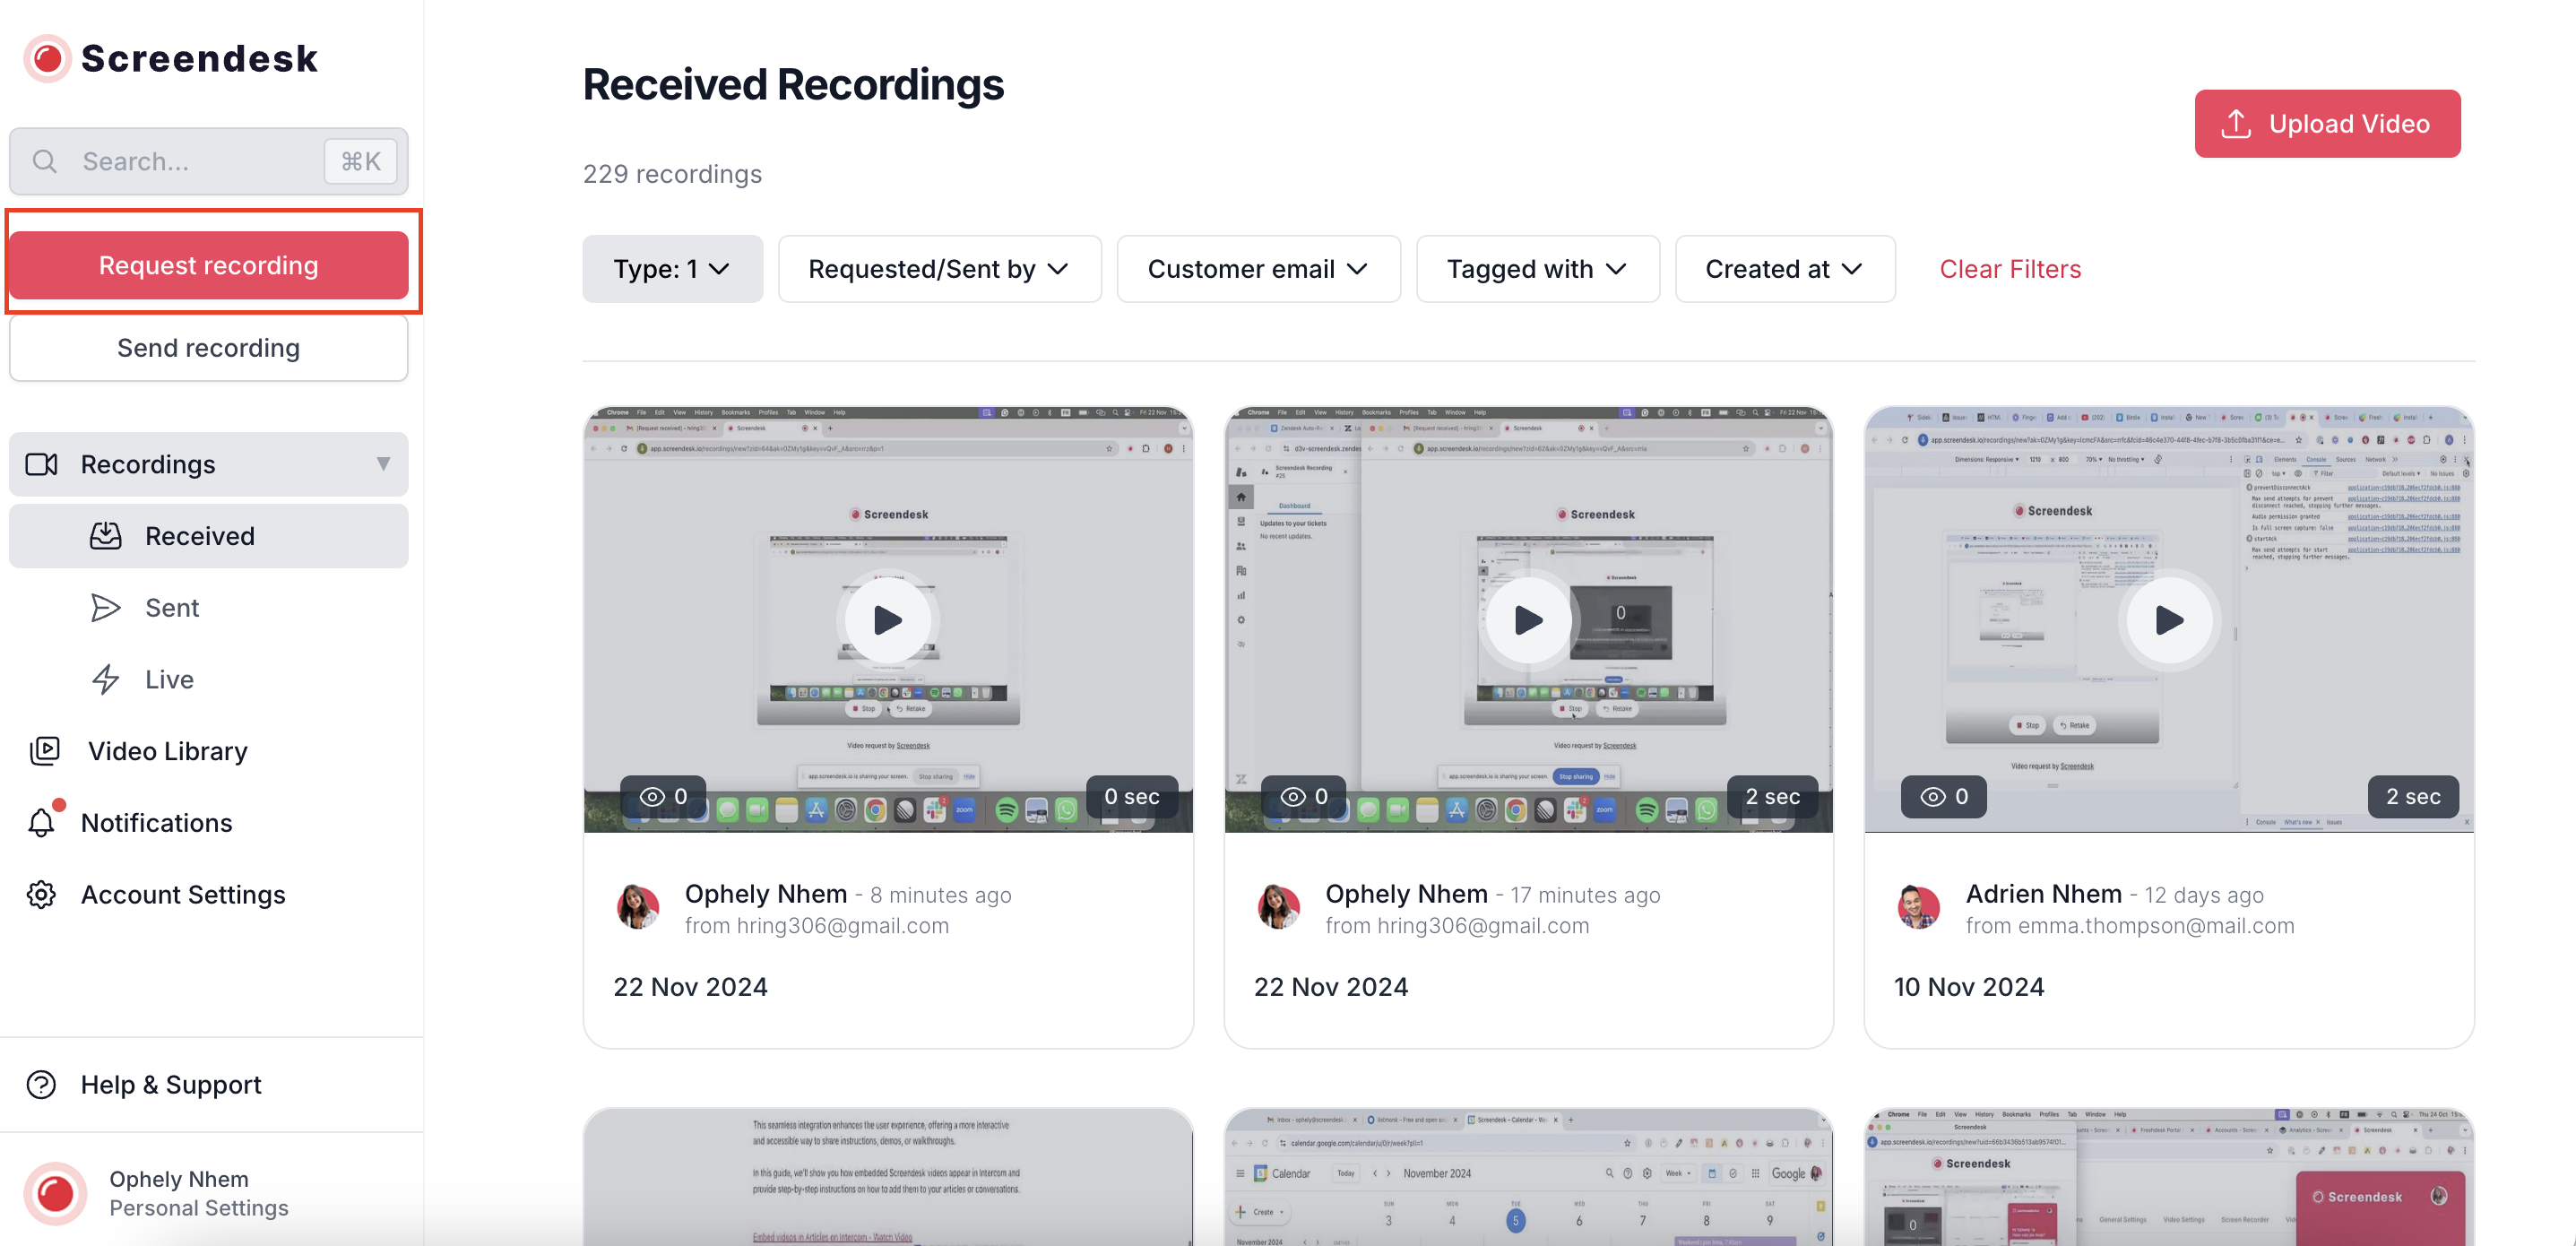
Task: Play Adrien Nhem's recording
Action: (x=2168, y=620)
